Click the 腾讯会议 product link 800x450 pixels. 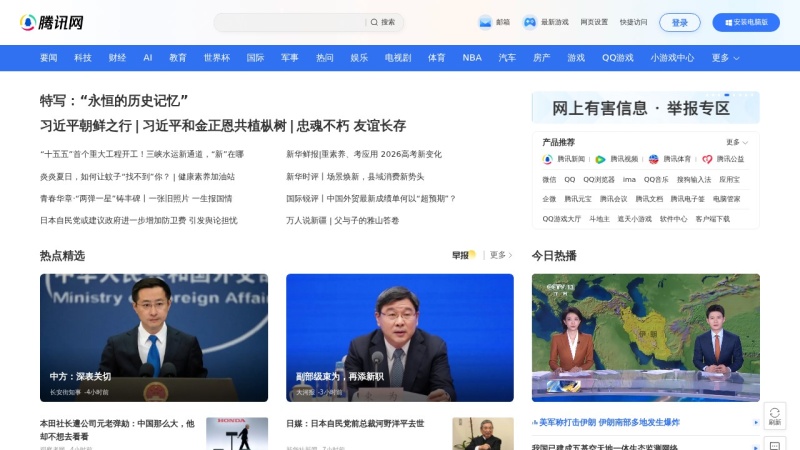point(613,199)
